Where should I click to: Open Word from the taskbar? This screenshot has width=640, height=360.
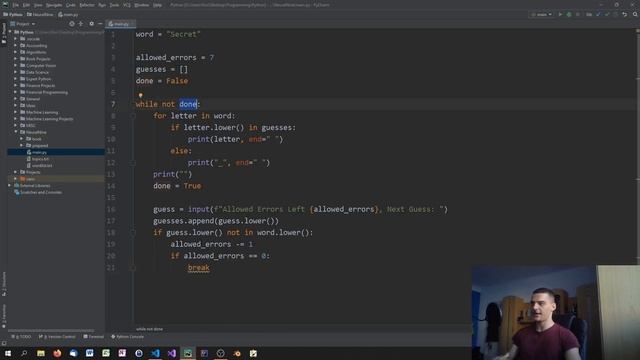coord(90,353)
